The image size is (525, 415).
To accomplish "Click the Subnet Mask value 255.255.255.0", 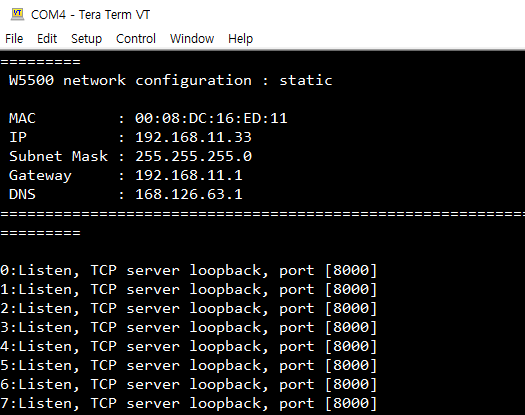I will coord(193,156).
